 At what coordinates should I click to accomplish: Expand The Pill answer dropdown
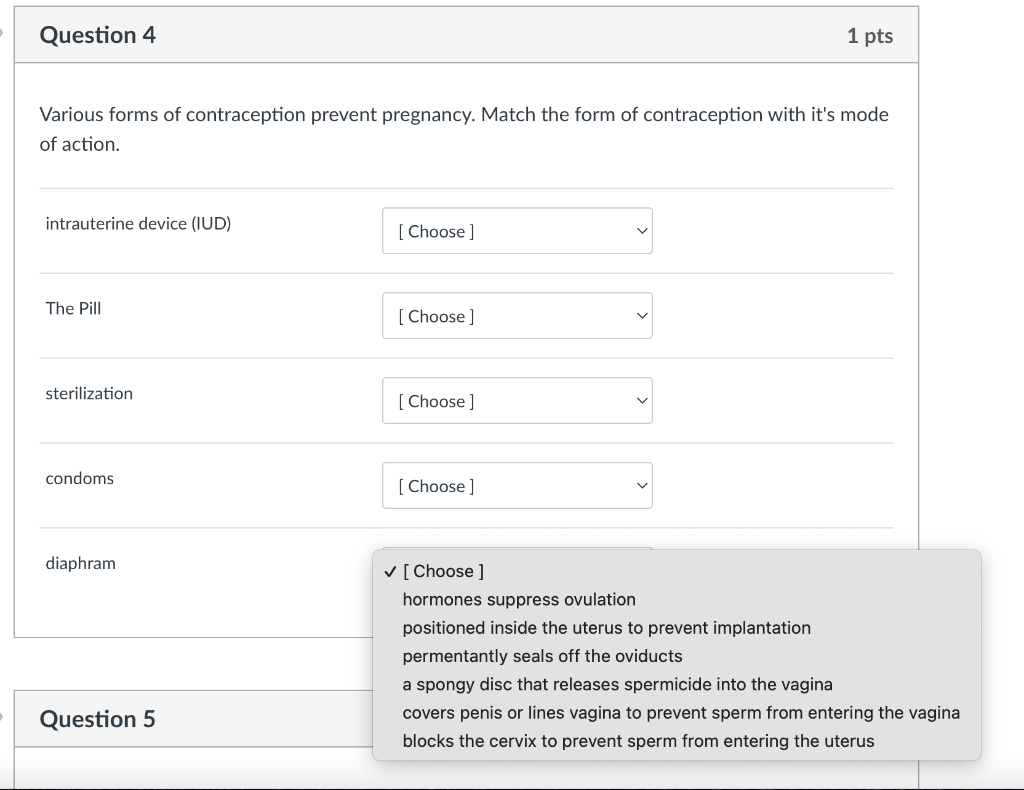(x=517, y=316)
